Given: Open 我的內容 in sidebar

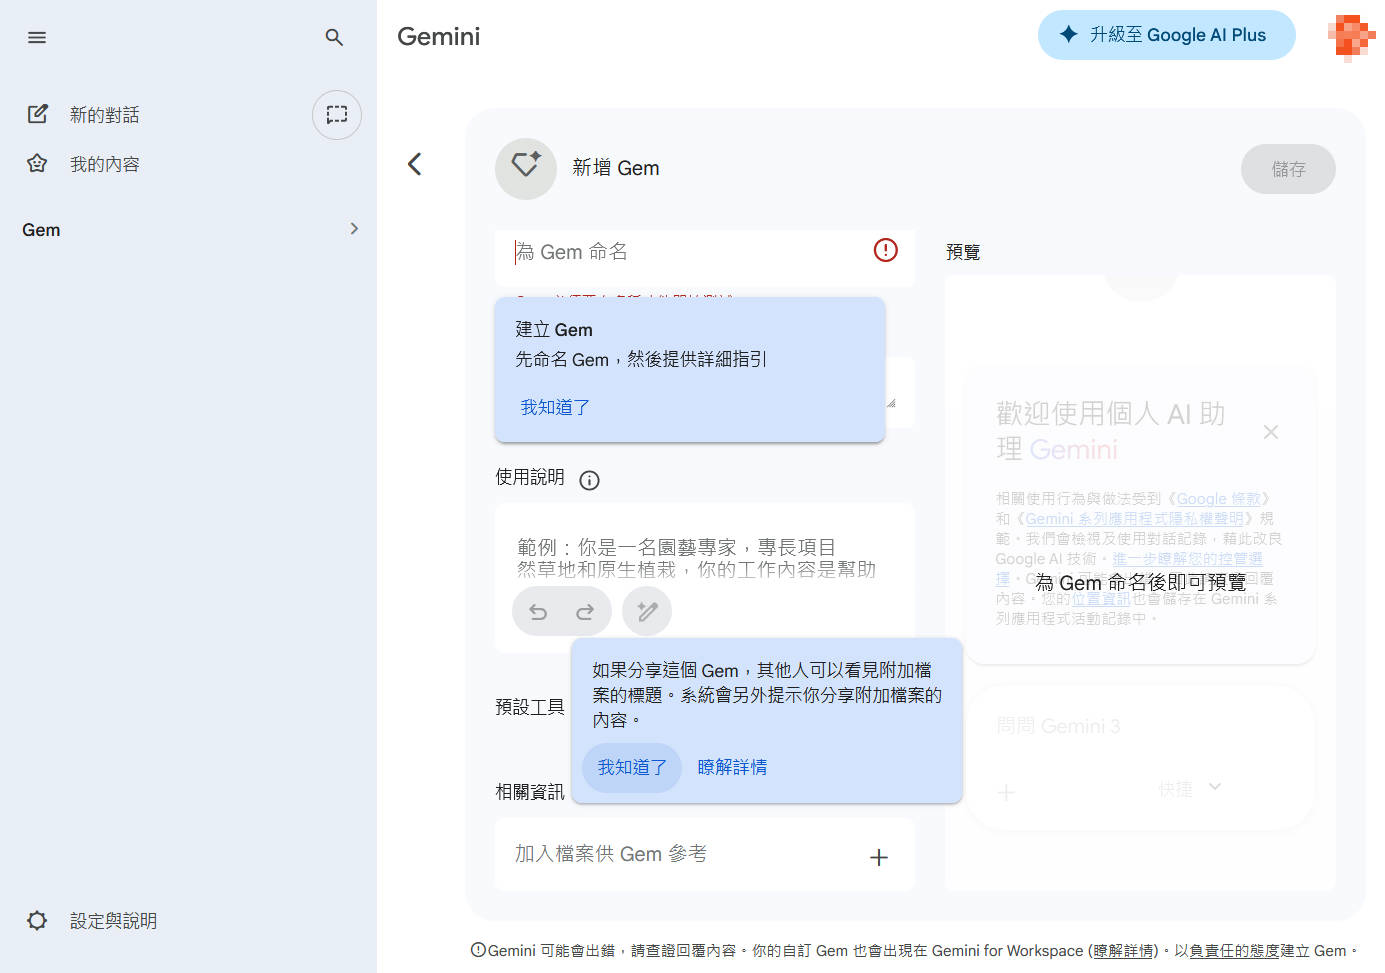Looking at the screenshot, I should click(x=104, y=164).
